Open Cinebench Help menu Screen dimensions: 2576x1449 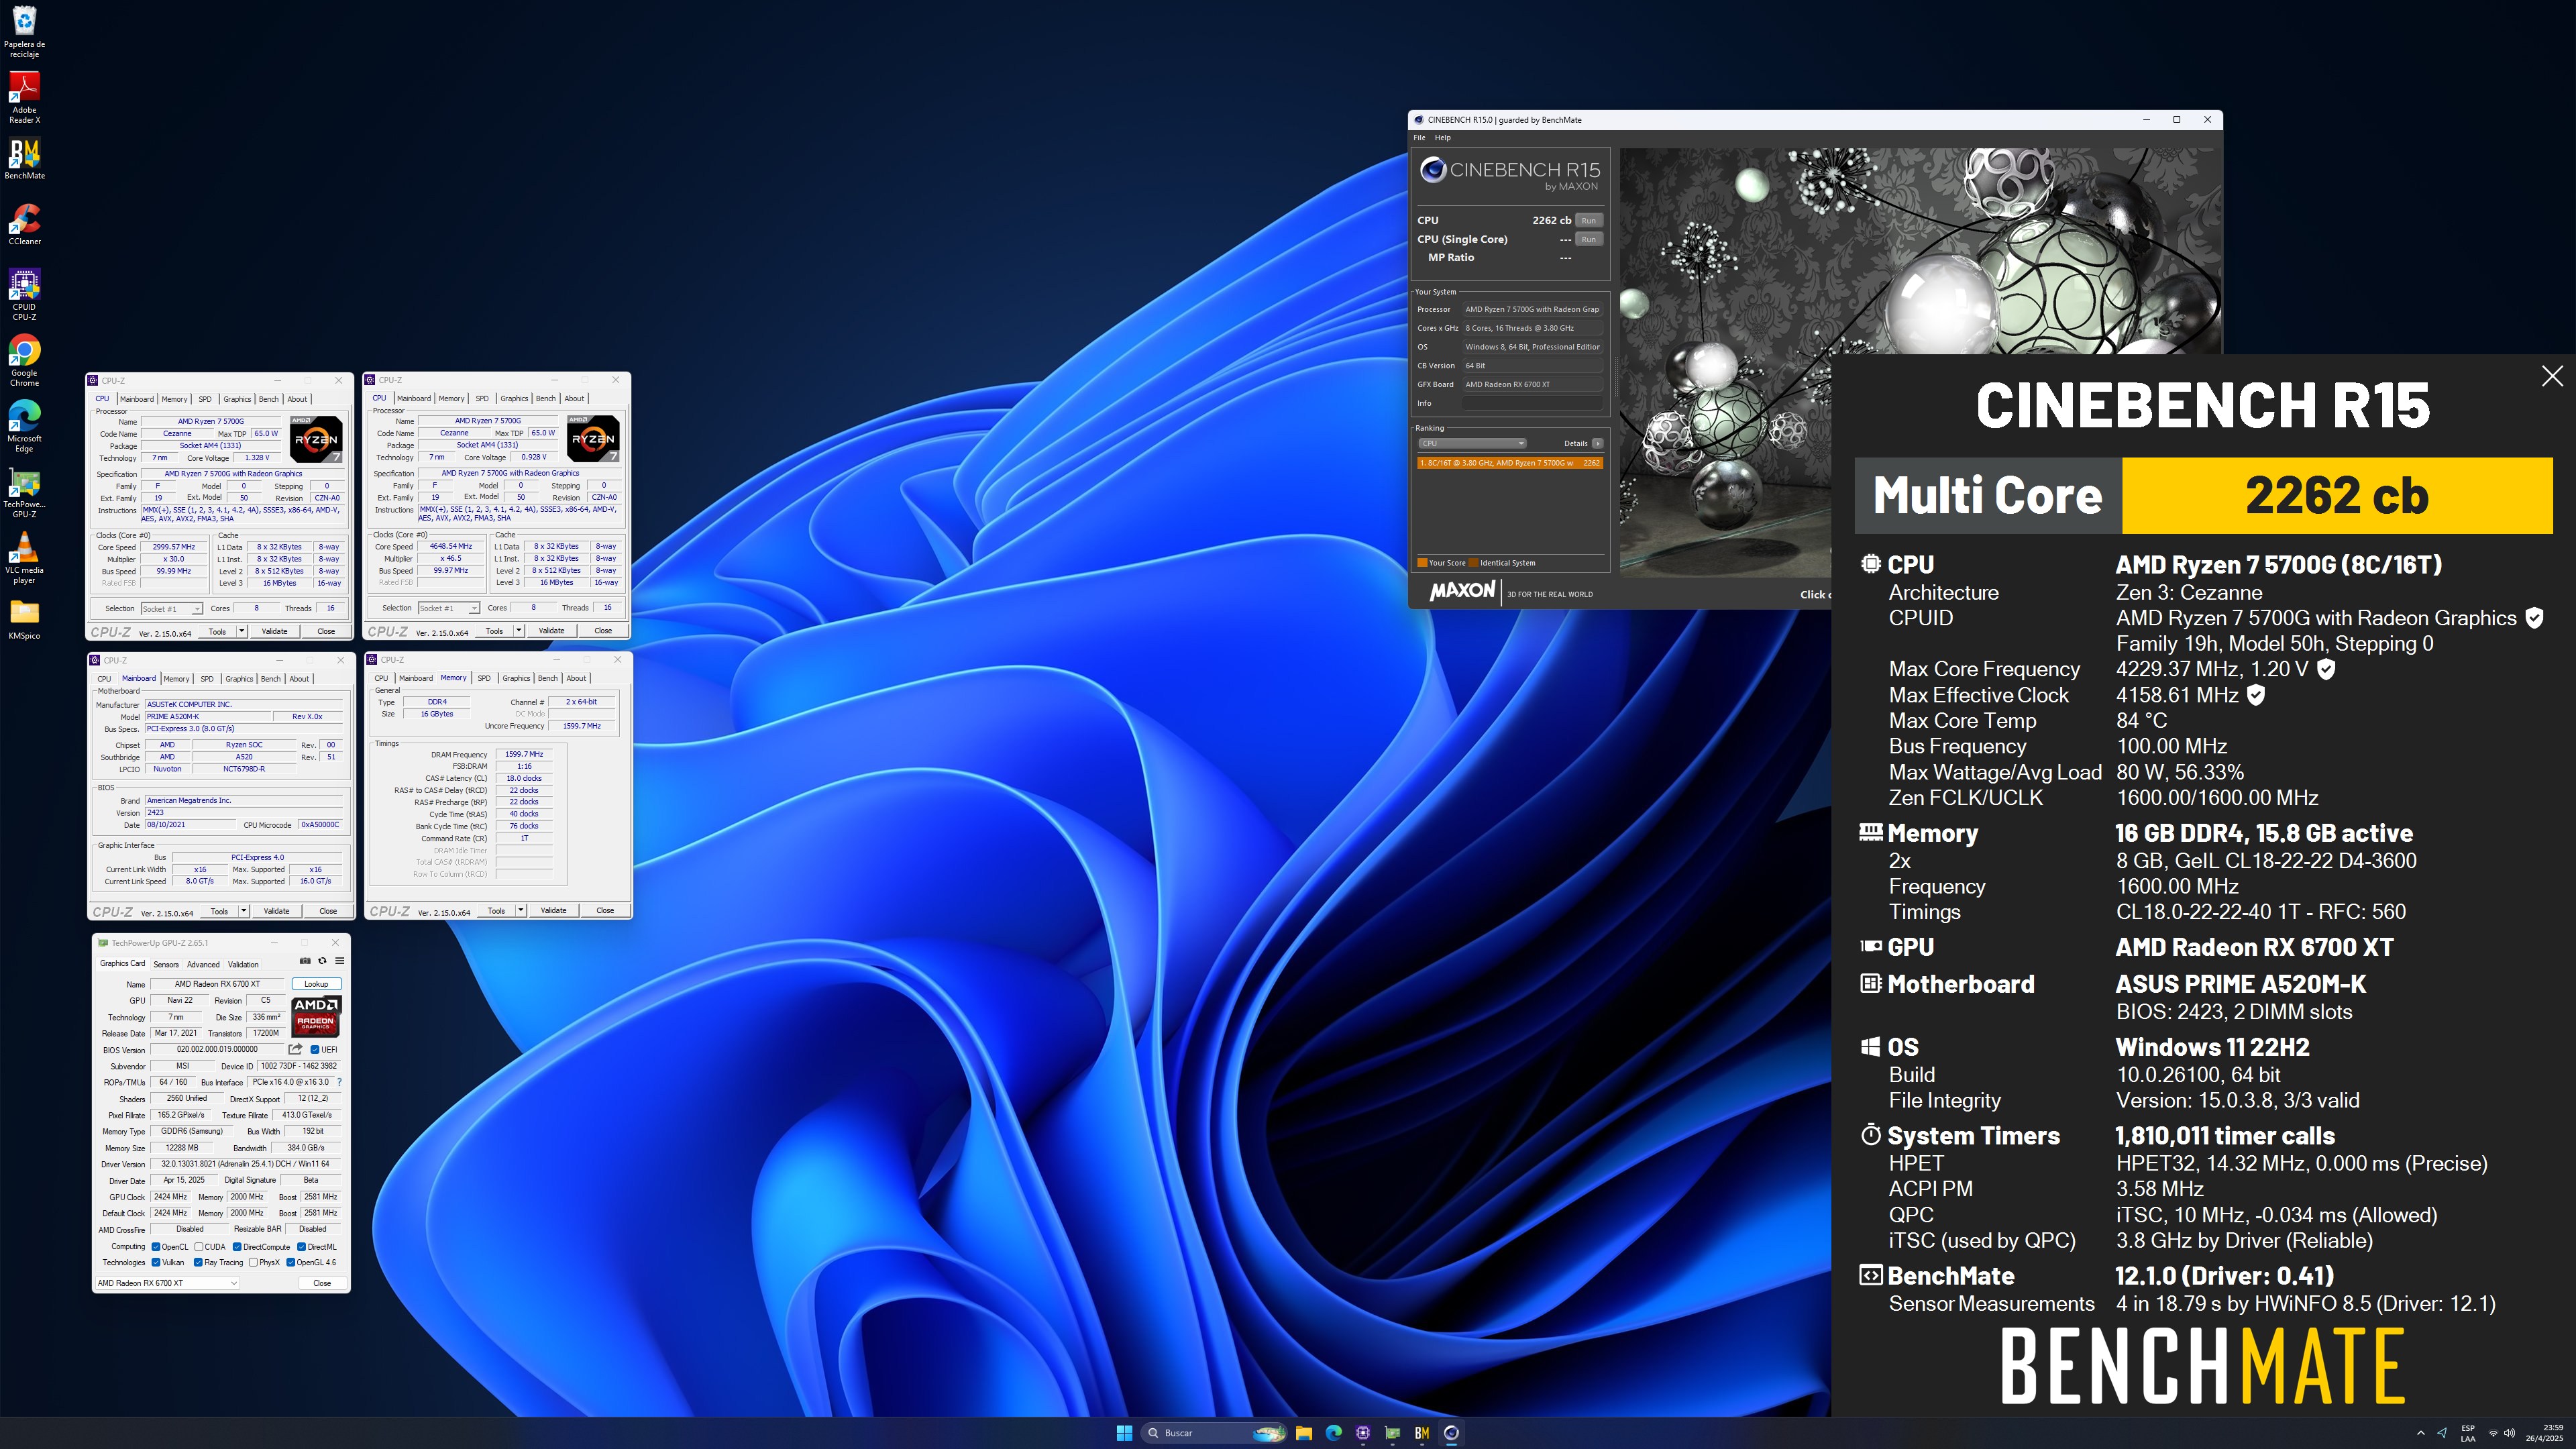click(x=1442, y=138)
